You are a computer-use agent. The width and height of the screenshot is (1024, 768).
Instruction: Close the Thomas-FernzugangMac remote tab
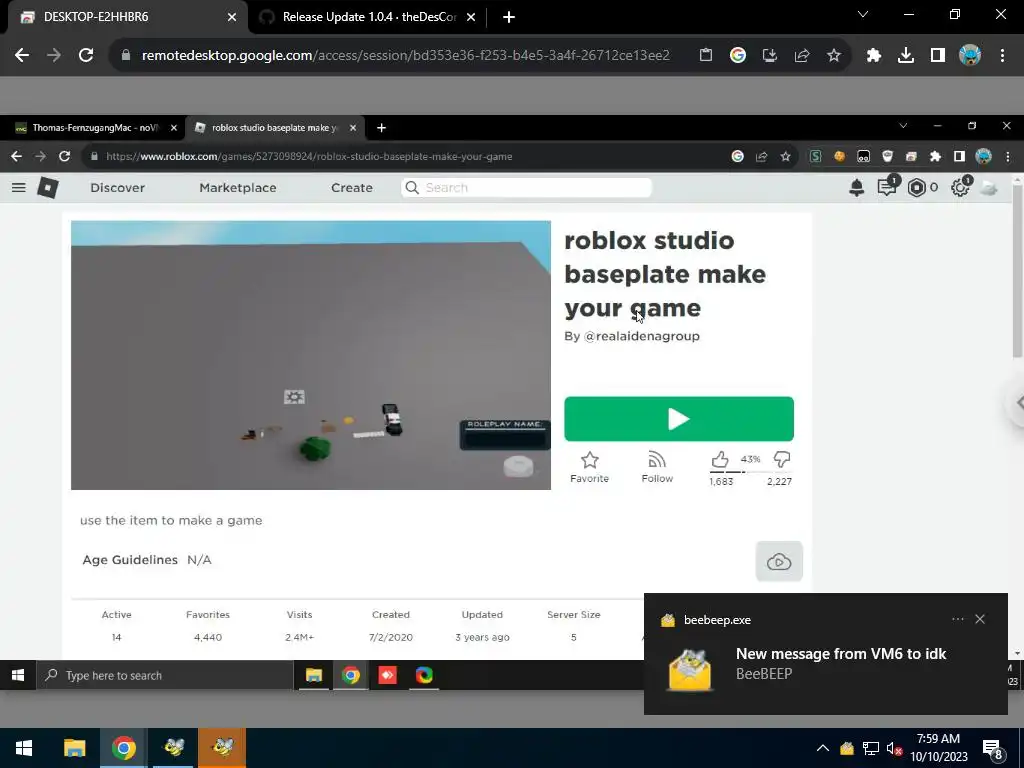(174, 128)
